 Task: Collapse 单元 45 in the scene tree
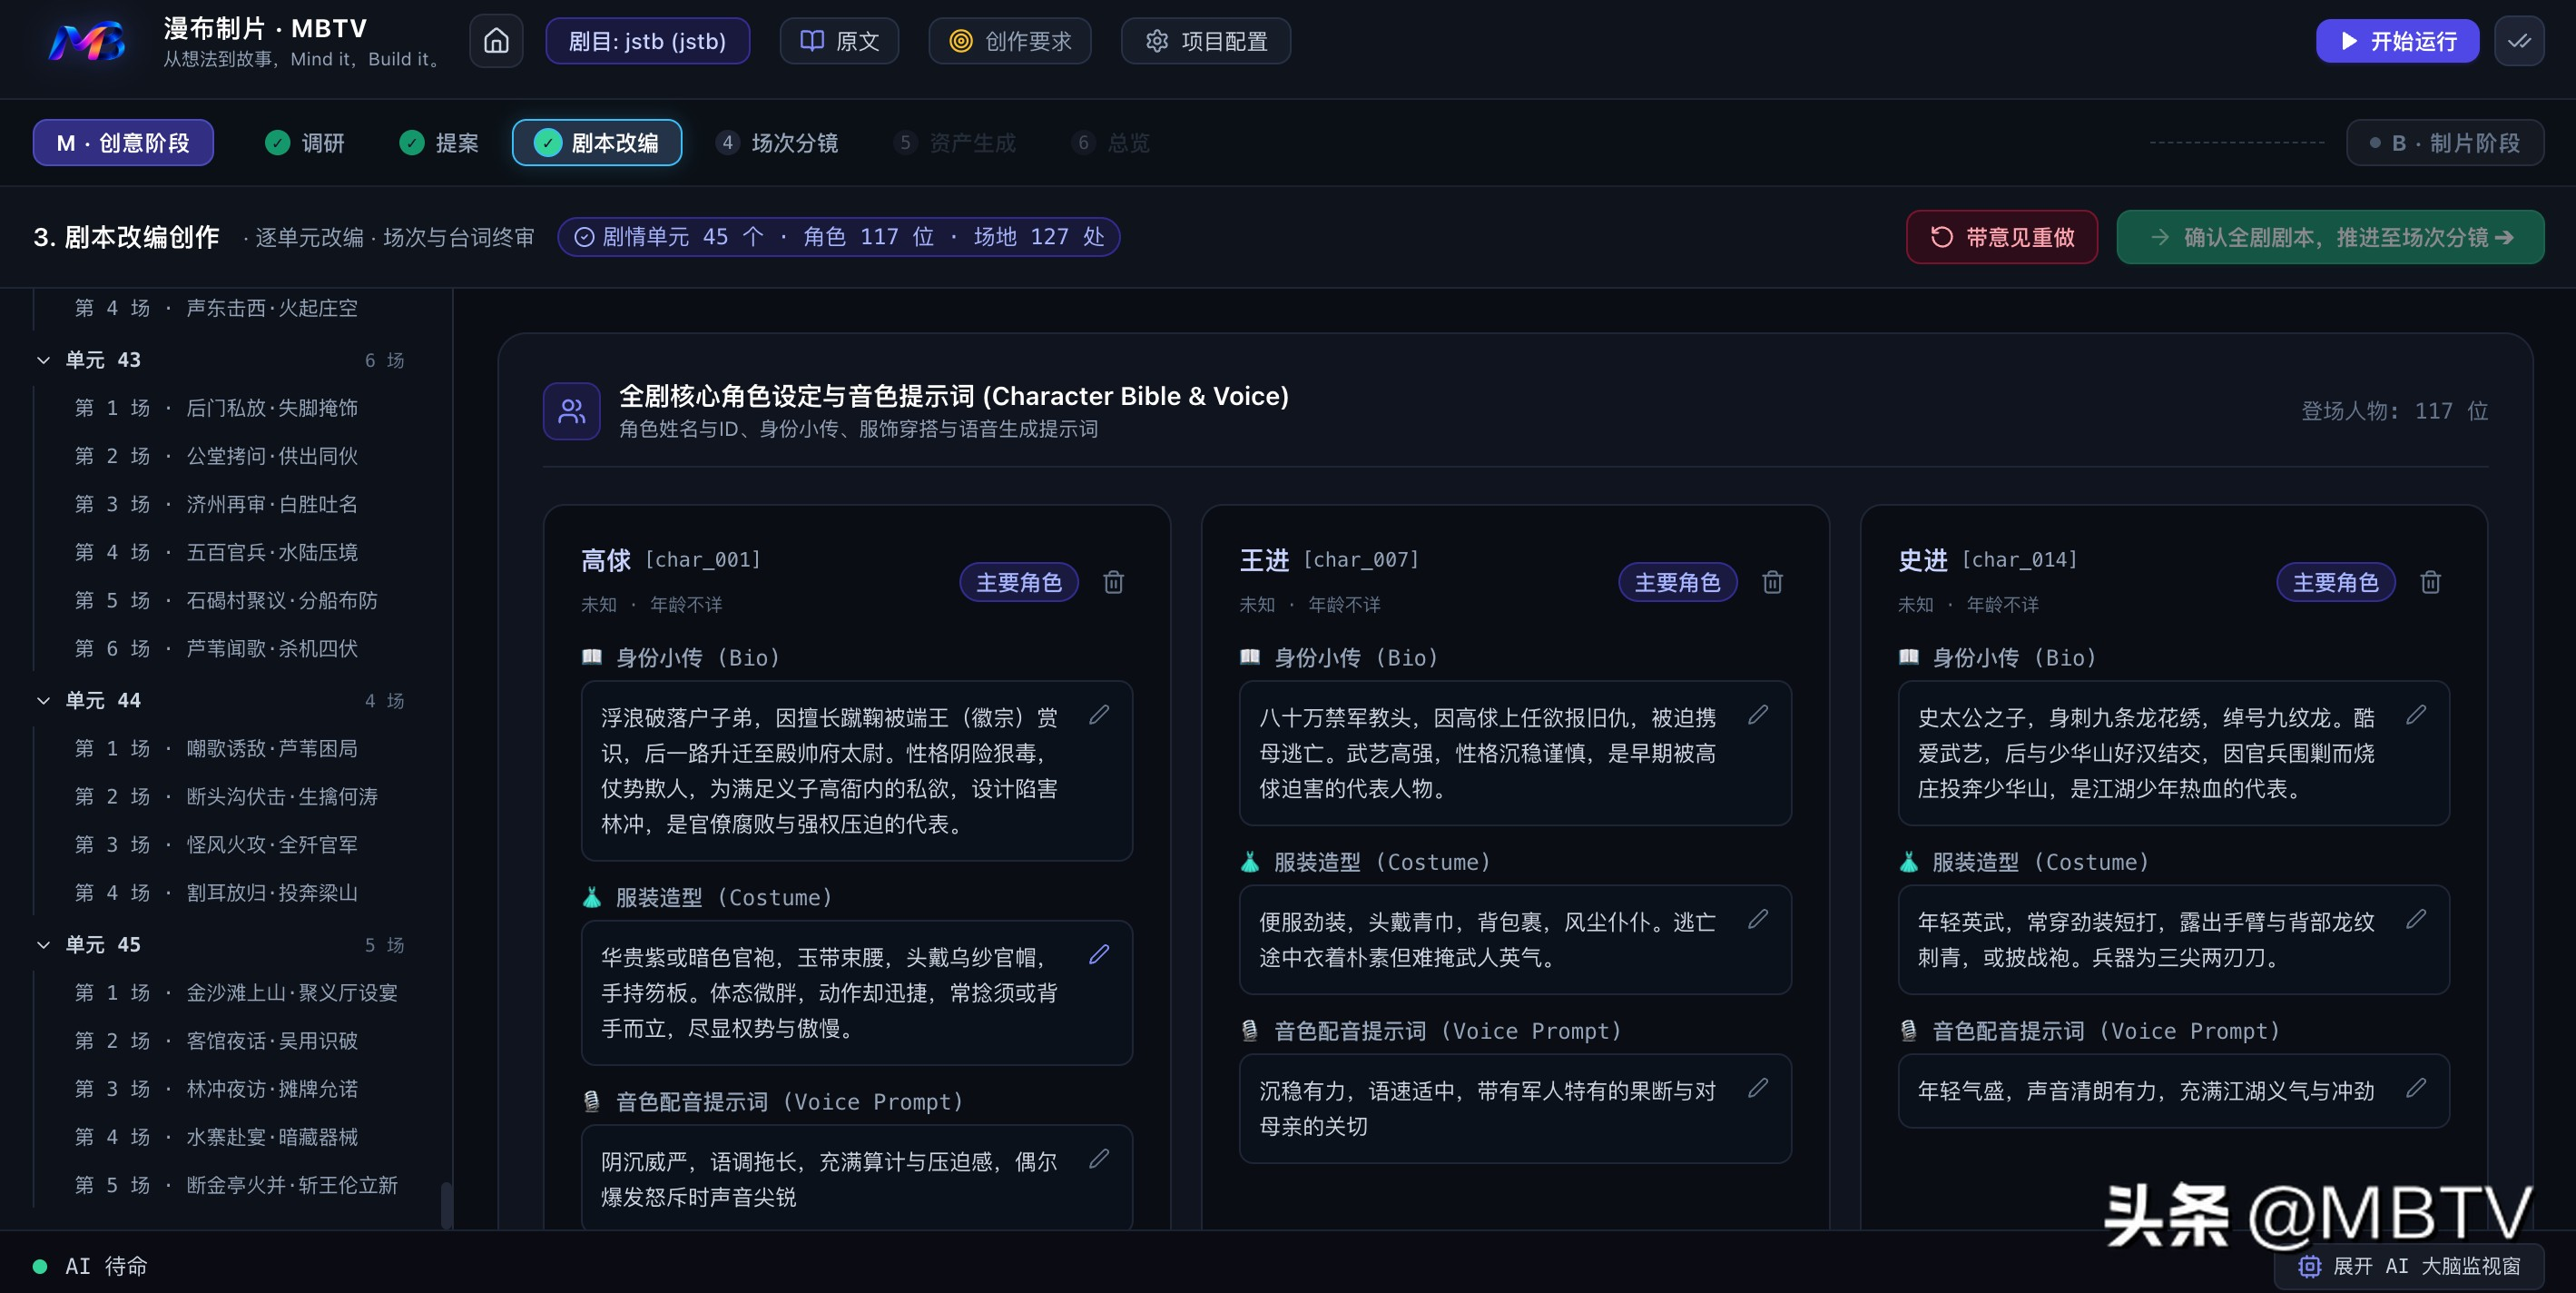tap(43, 945)
